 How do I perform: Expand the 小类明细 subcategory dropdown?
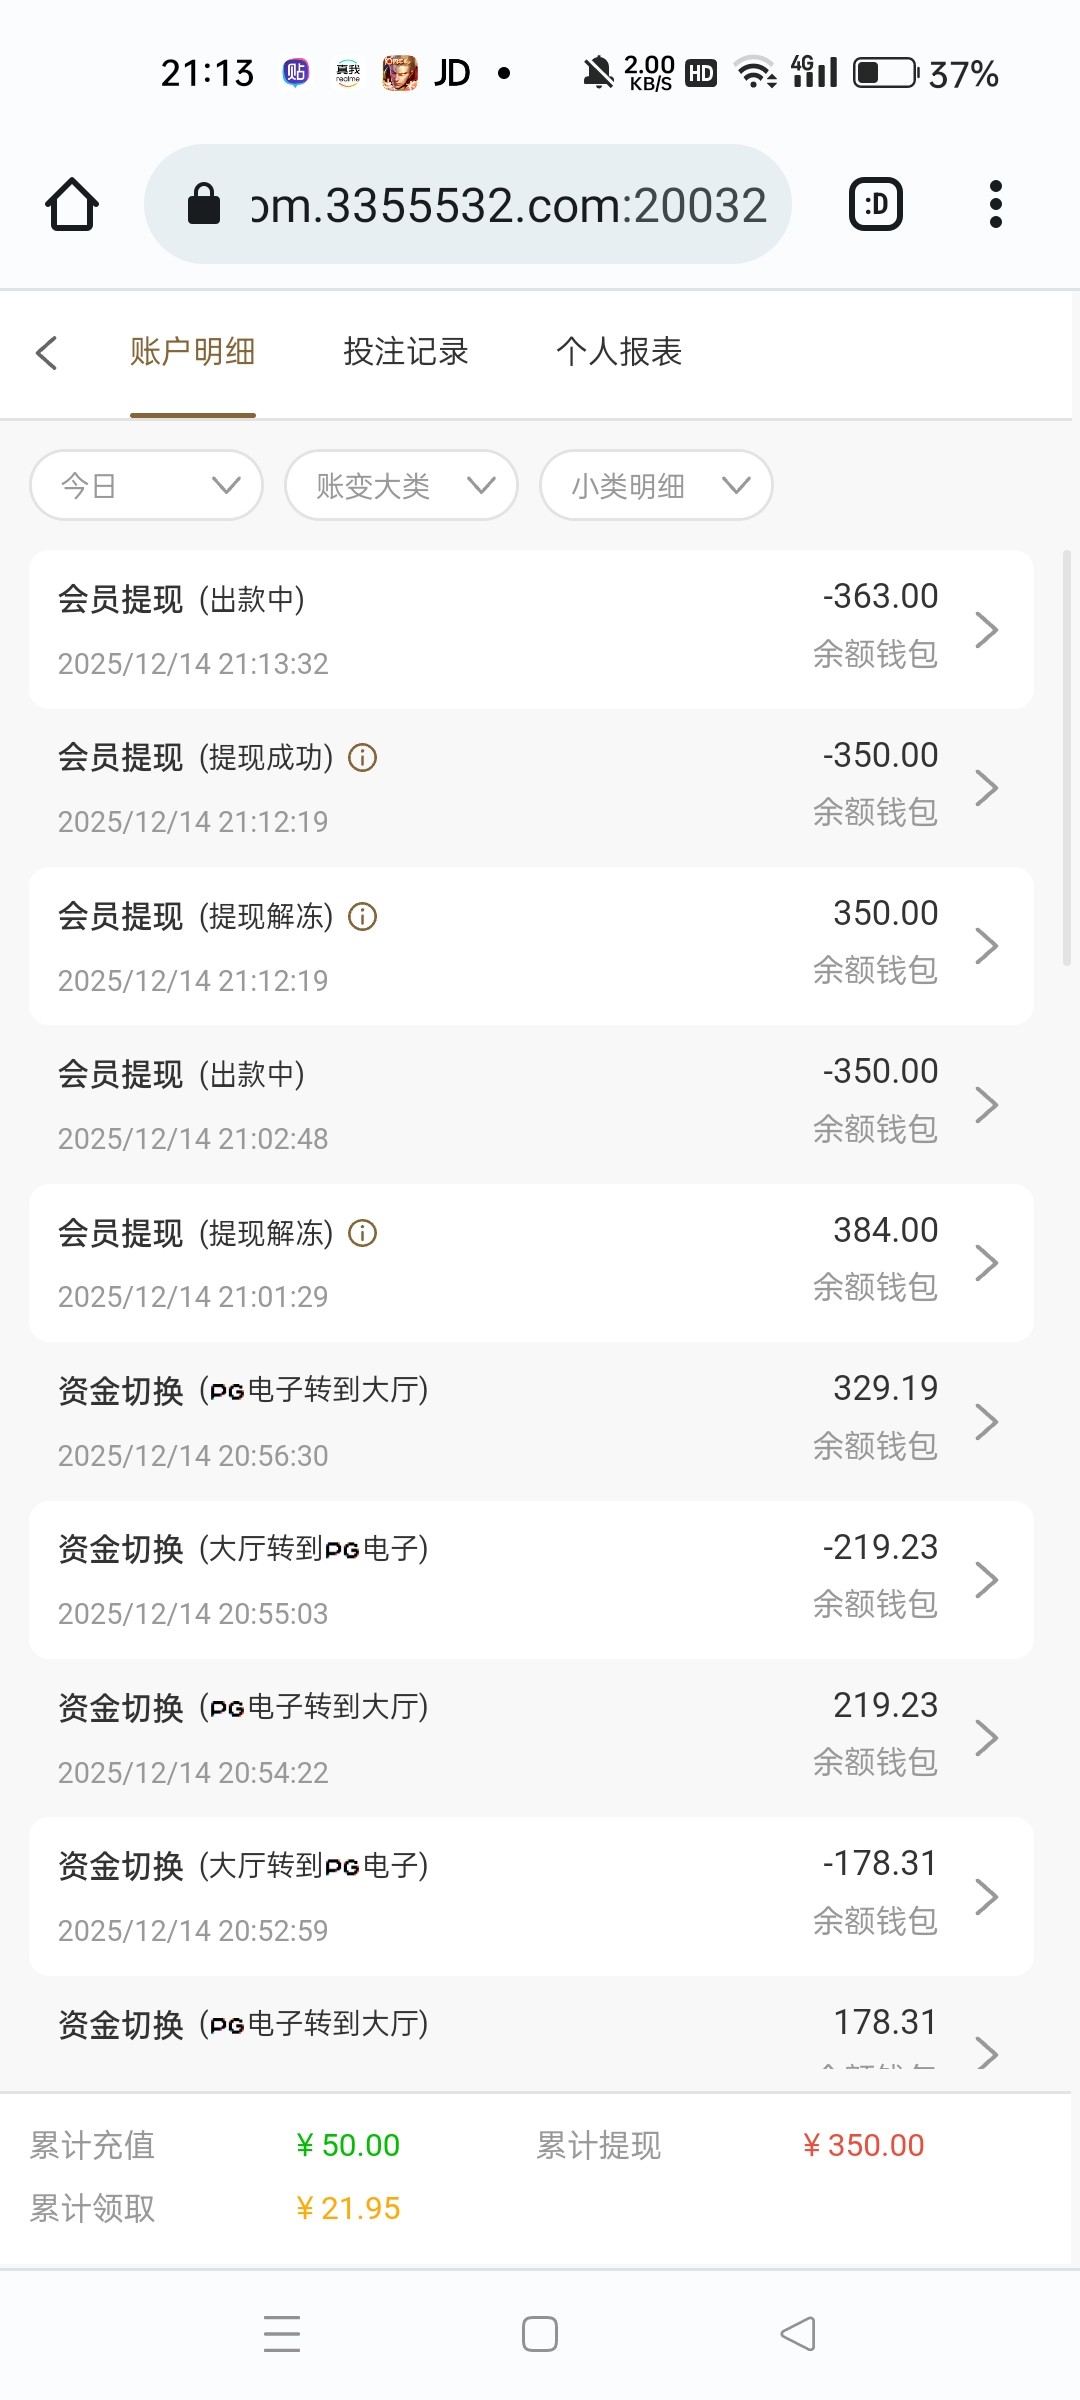click(656, 486)
